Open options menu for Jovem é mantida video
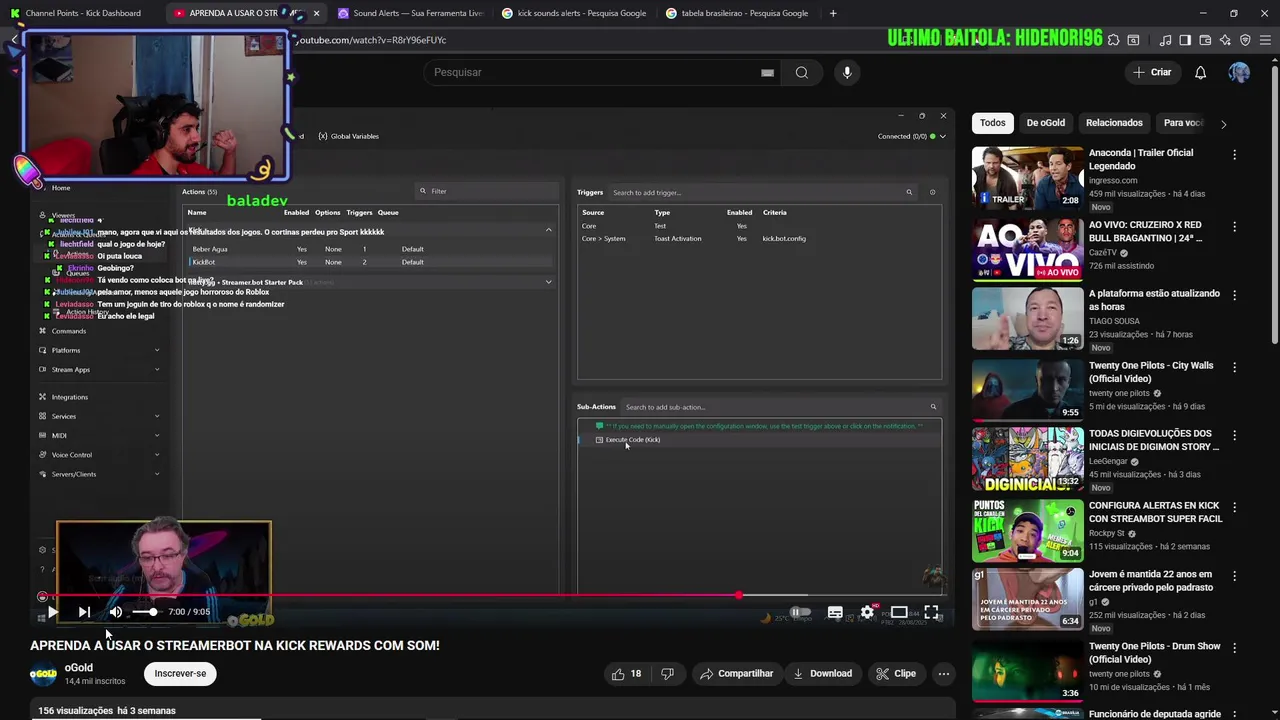 coord(1234,577)
